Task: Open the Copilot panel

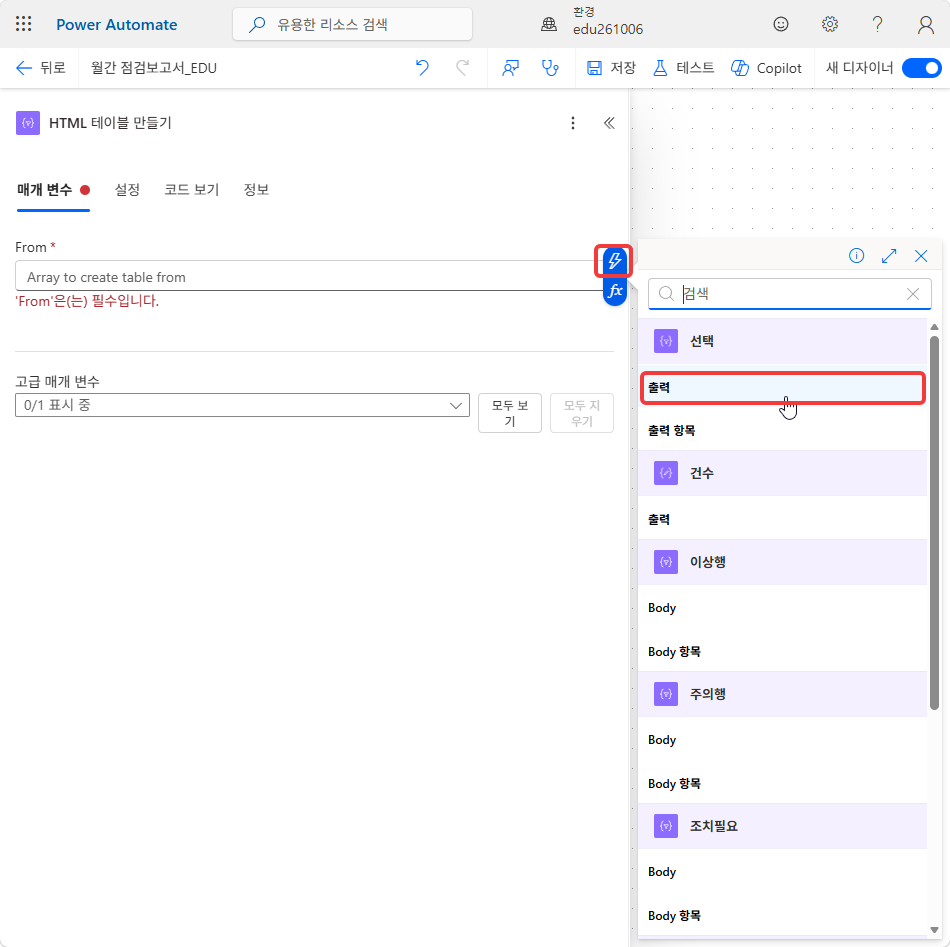Action: point(766,68)
